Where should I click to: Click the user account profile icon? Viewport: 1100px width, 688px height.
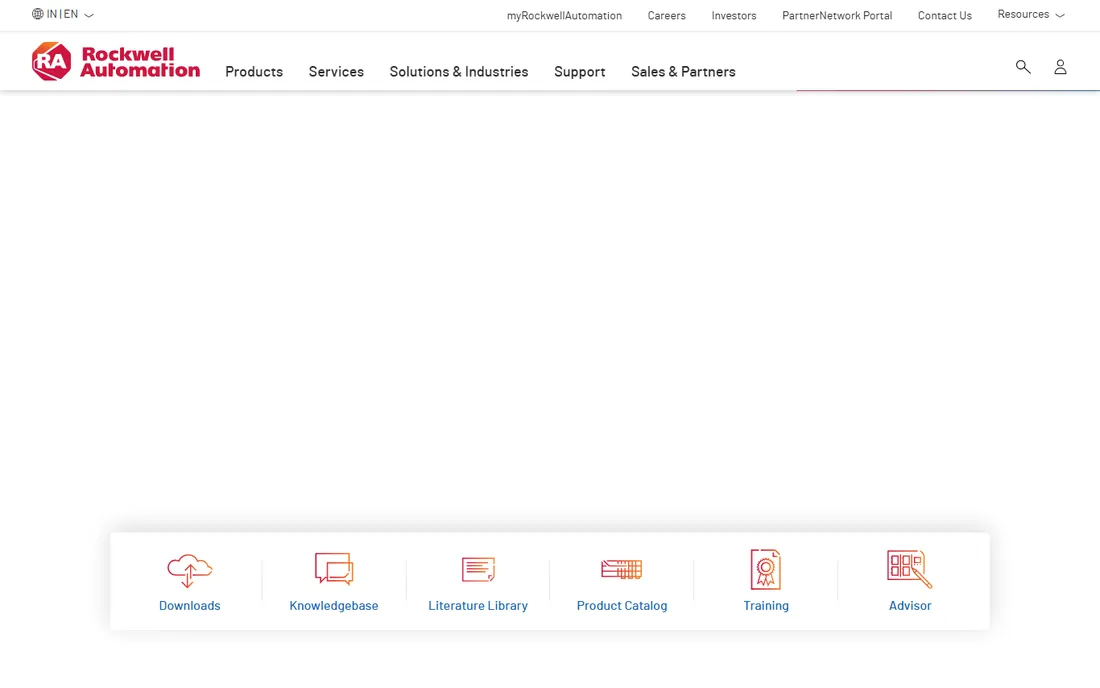click(1060, 67)
